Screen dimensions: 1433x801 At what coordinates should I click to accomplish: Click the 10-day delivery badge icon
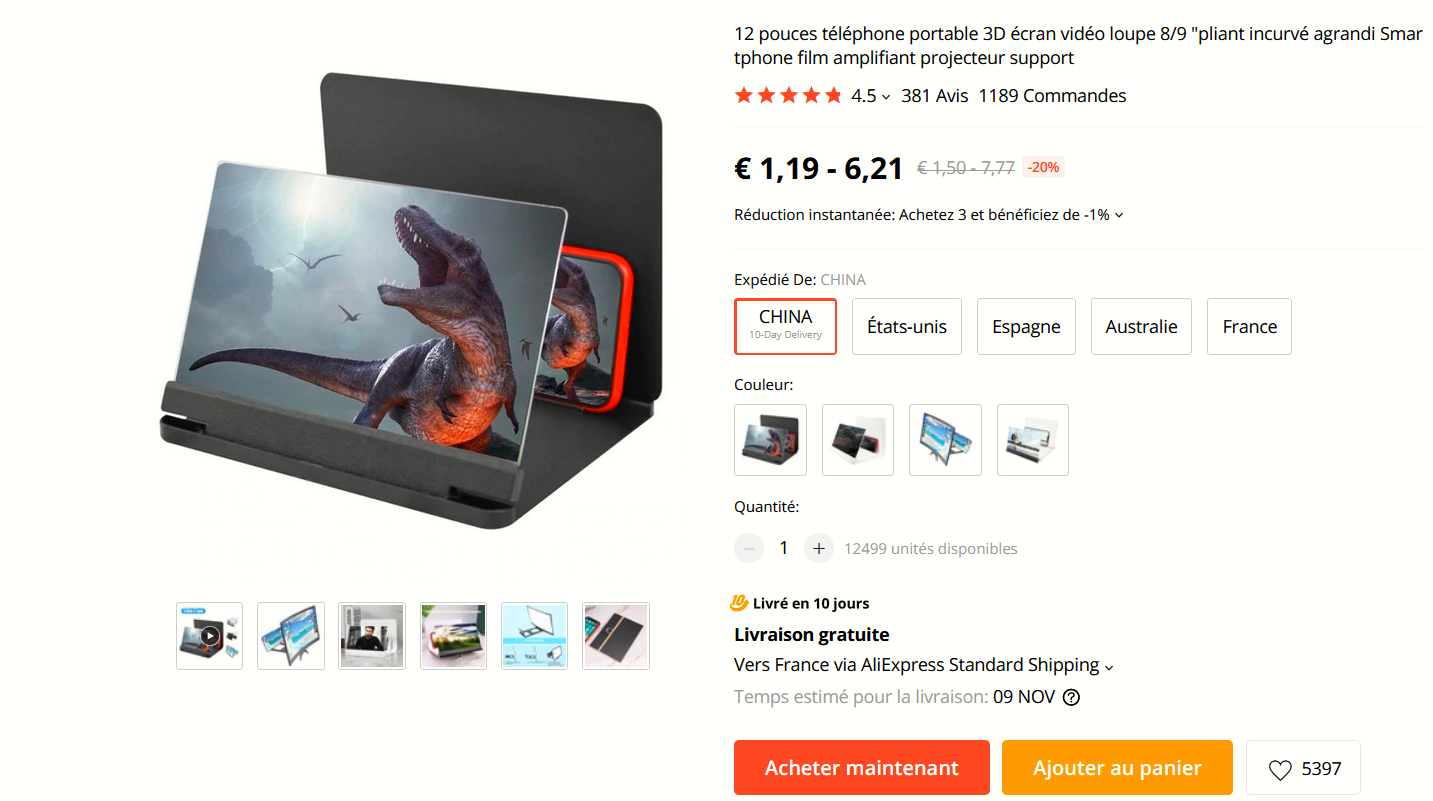(x=739, y=603)
